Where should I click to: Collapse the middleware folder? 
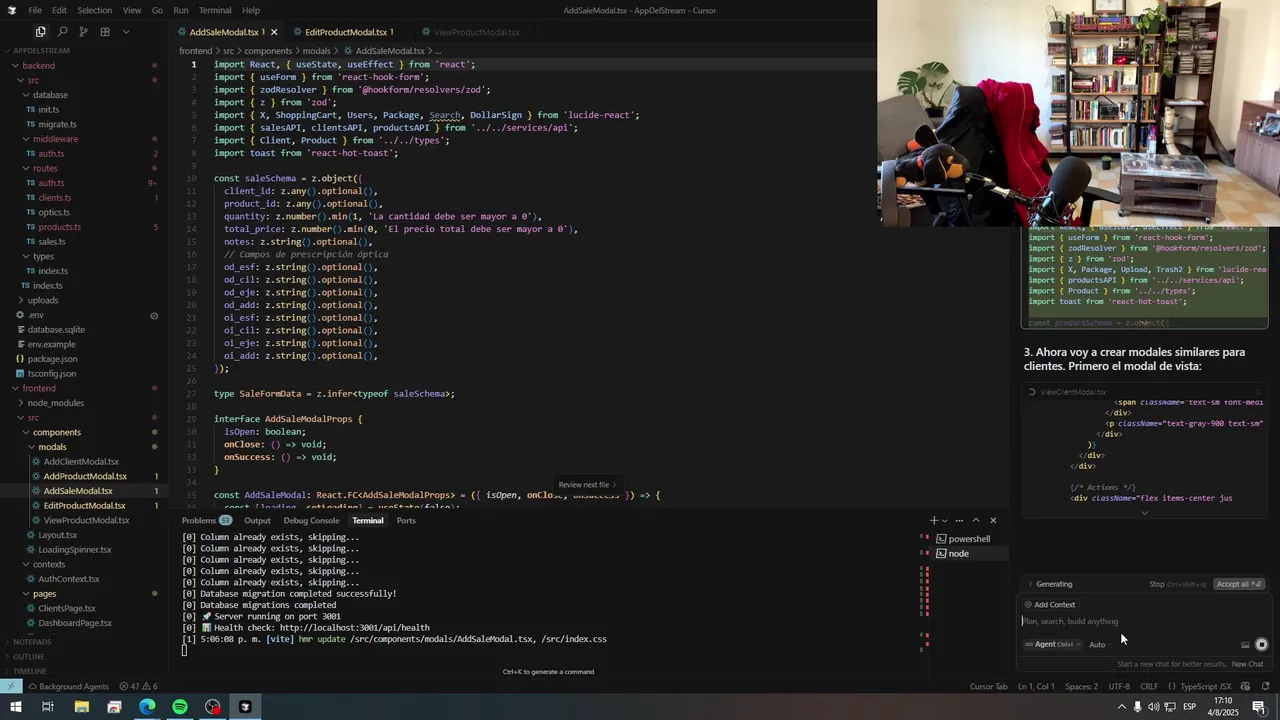(55, 139)
